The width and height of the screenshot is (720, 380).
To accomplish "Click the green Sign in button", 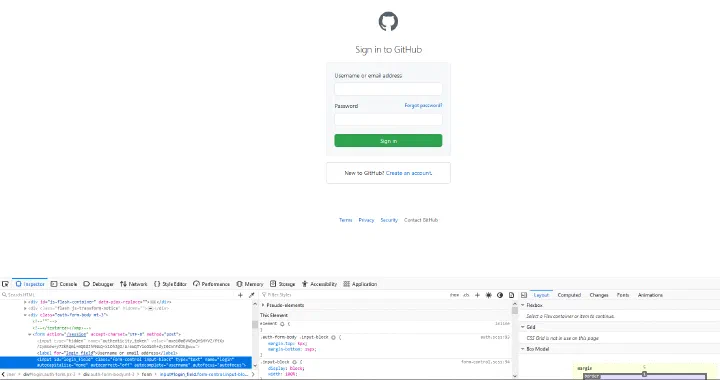I will pyautogui.click(x=388, y=141).
